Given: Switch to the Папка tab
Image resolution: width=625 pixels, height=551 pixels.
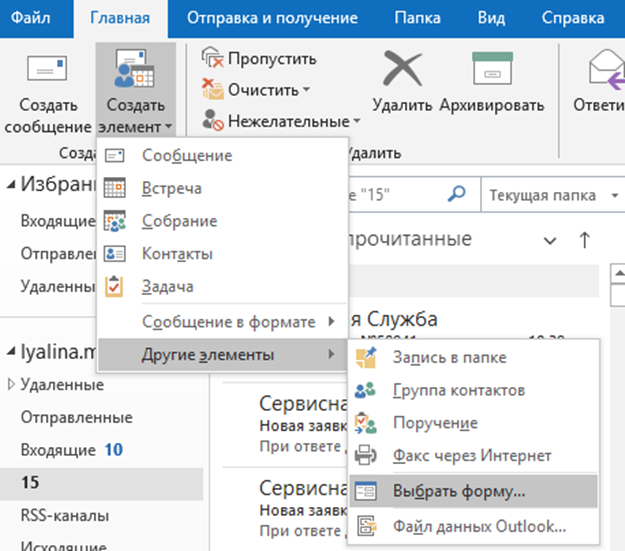Looking at the screenshot, I should pos(418,18).
